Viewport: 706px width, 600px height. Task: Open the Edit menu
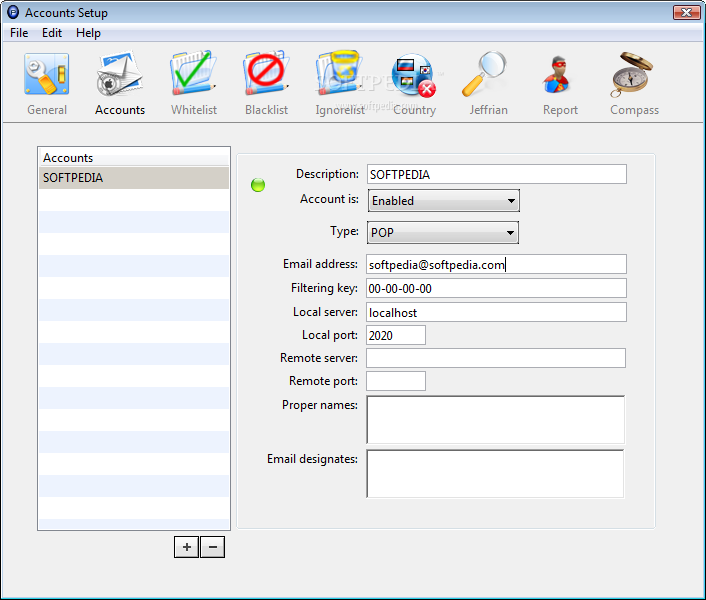52,33
